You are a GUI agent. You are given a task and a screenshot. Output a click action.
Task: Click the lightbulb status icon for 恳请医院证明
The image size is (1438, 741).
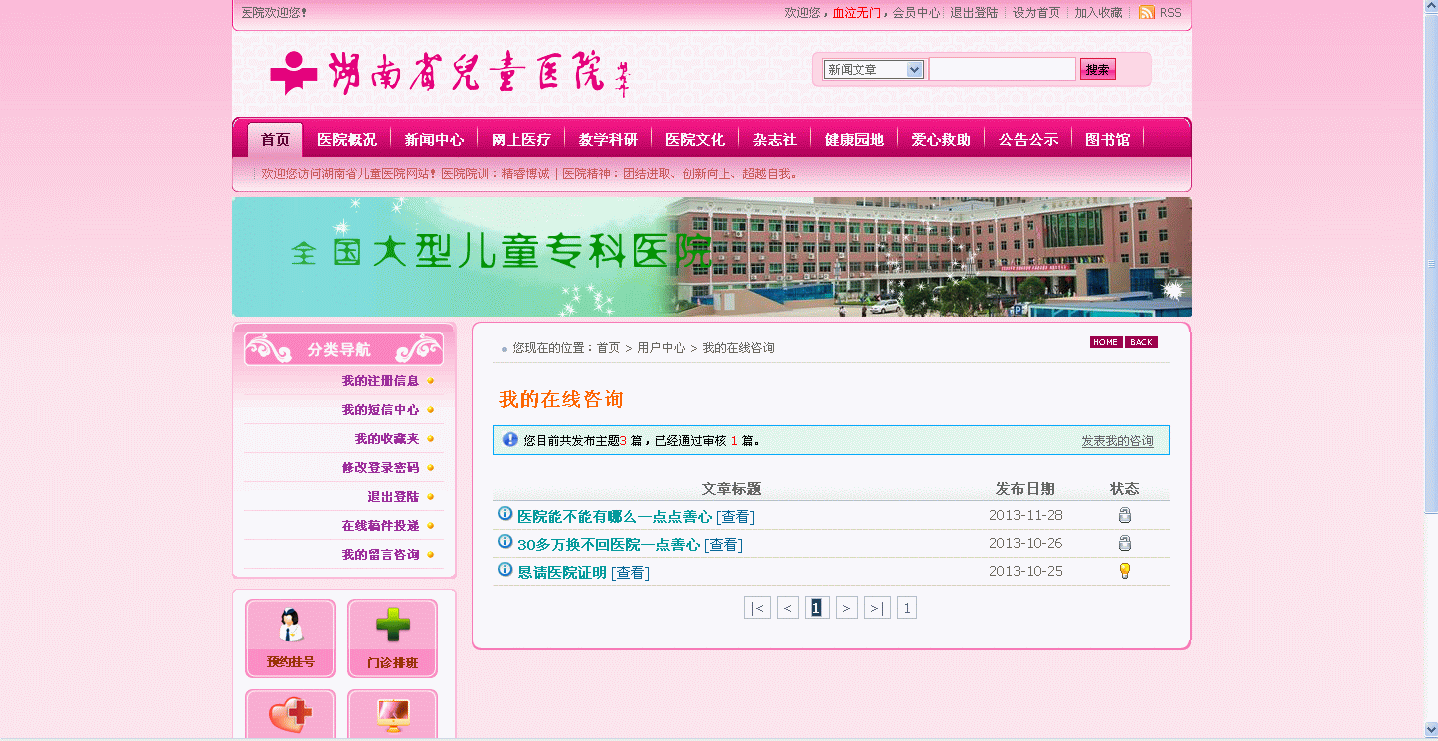click(1124, 571)
